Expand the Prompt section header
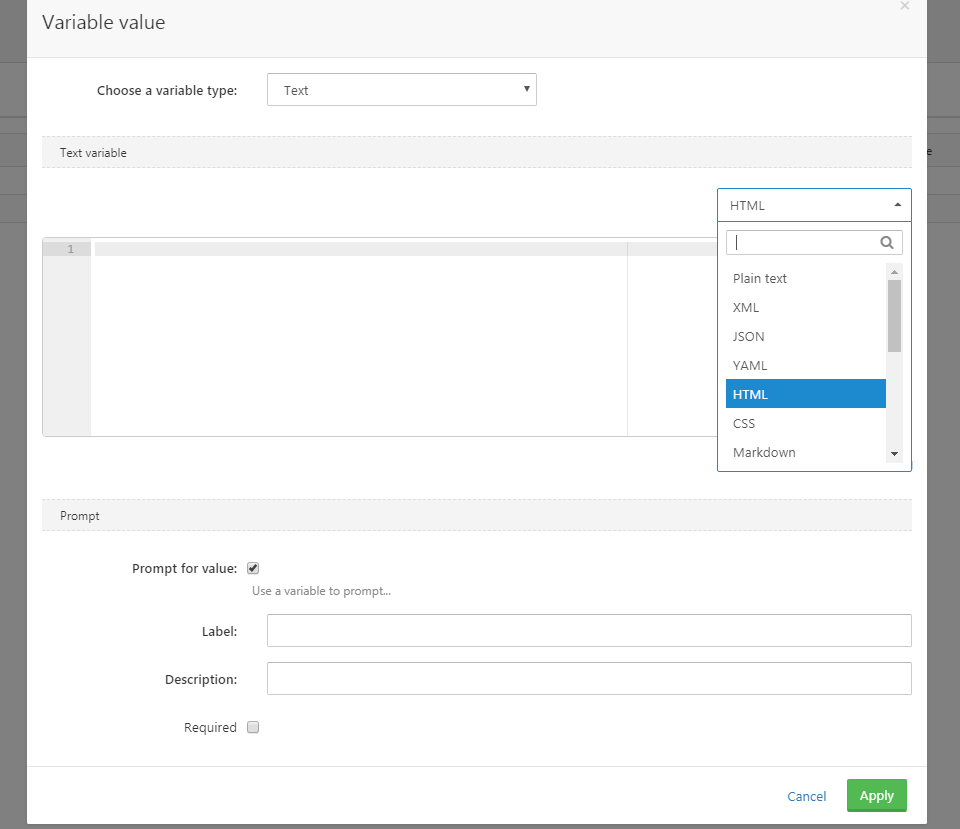Screen dimensions: 960x829 click(79, 515)
